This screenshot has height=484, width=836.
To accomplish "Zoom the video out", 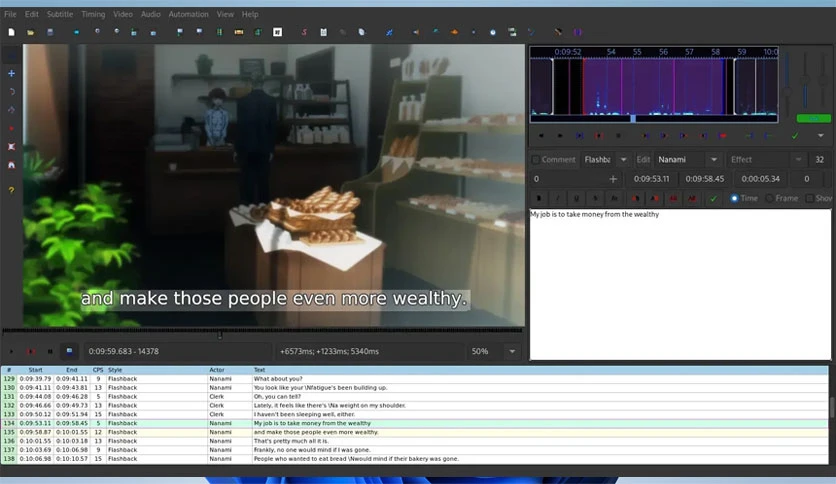I will pos(116,32).
